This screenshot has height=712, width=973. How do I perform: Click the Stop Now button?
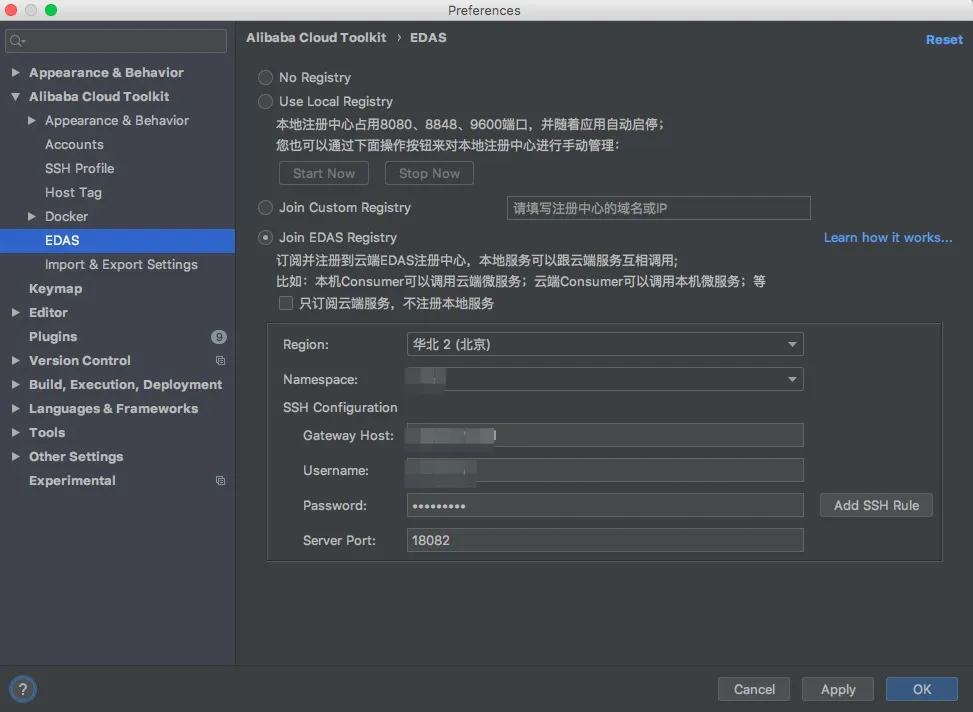(x=429, y=173)
